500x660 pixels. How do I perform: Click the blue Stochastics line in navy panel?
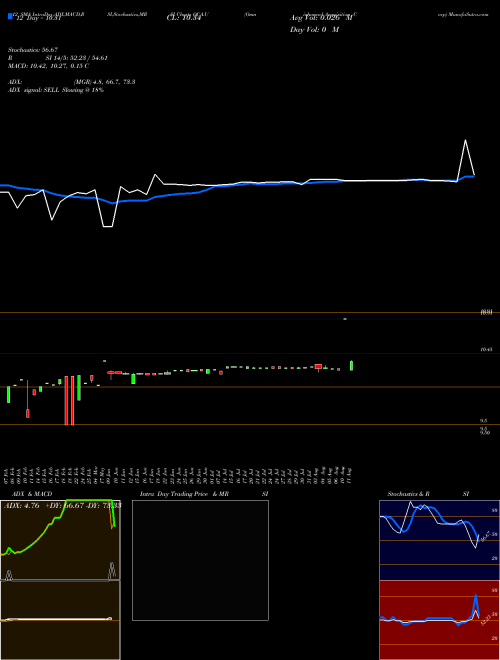[429, 520]
